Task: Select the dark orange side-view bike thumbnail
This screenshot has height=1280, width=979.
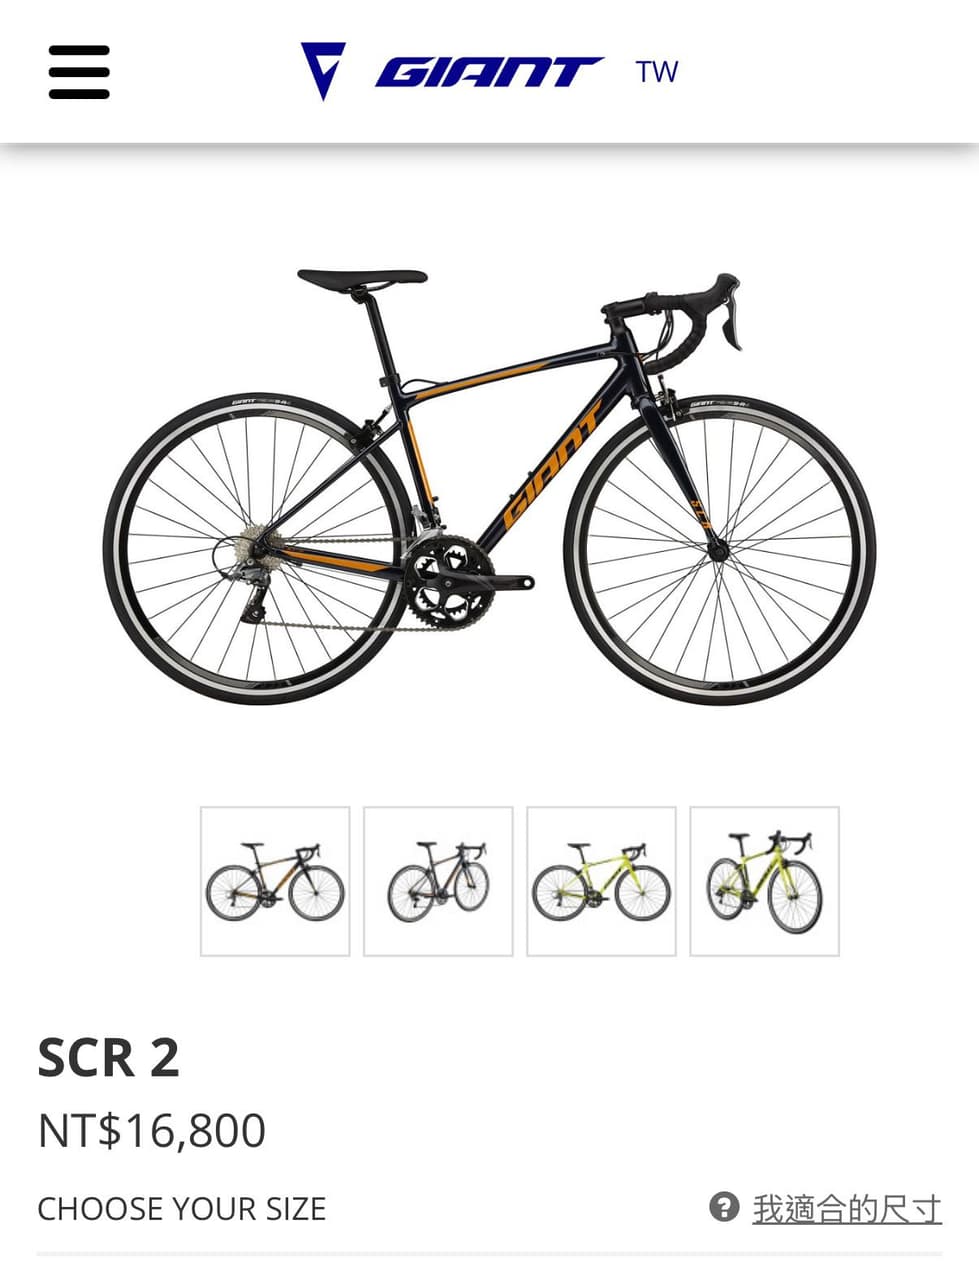Action: point(275,881)
